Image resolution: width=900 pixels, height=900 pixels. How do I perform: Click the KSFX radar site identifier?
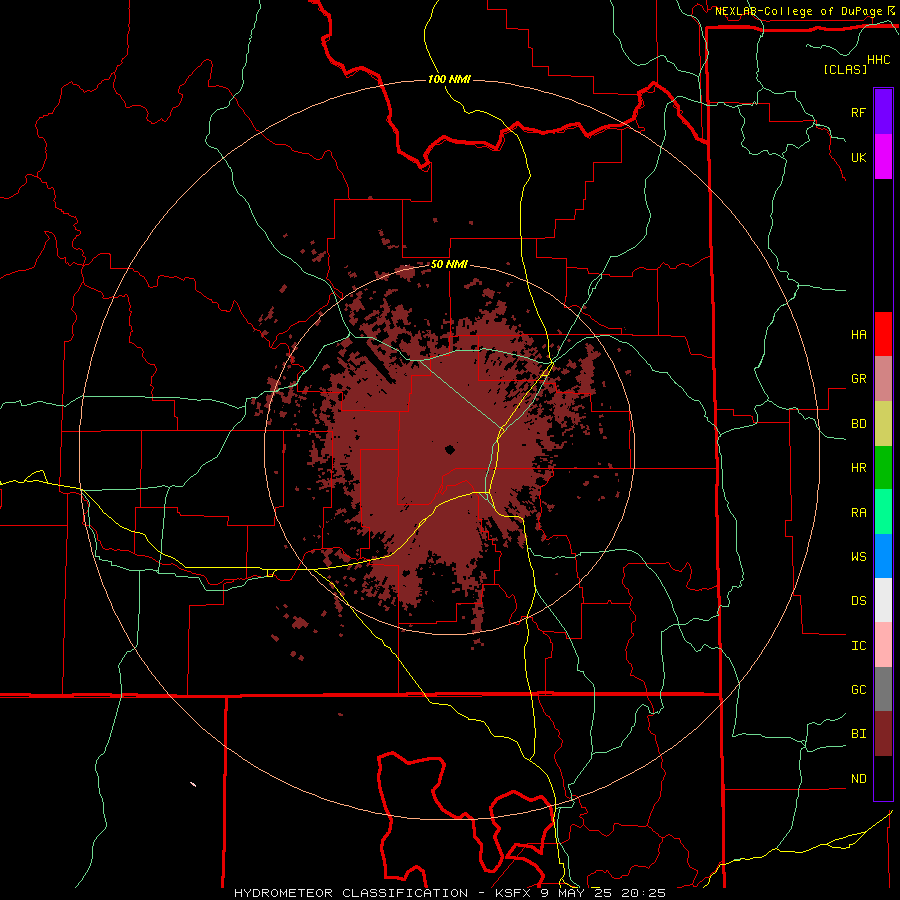[x=514, y=893]
